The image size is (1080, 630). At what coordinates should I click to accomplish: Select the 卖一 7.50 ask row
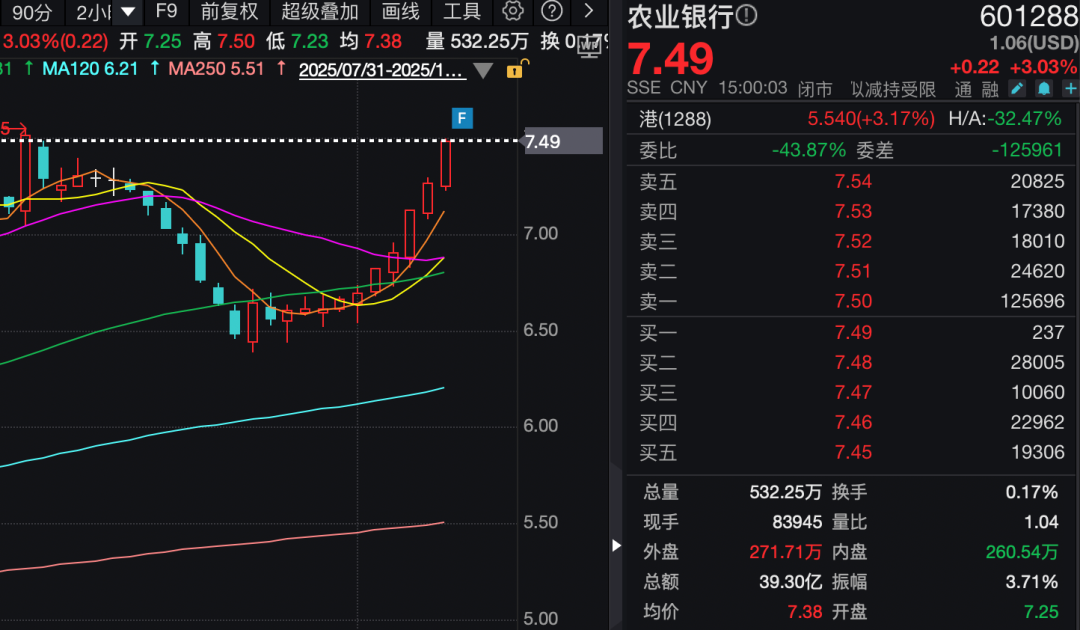pos(851,301)
